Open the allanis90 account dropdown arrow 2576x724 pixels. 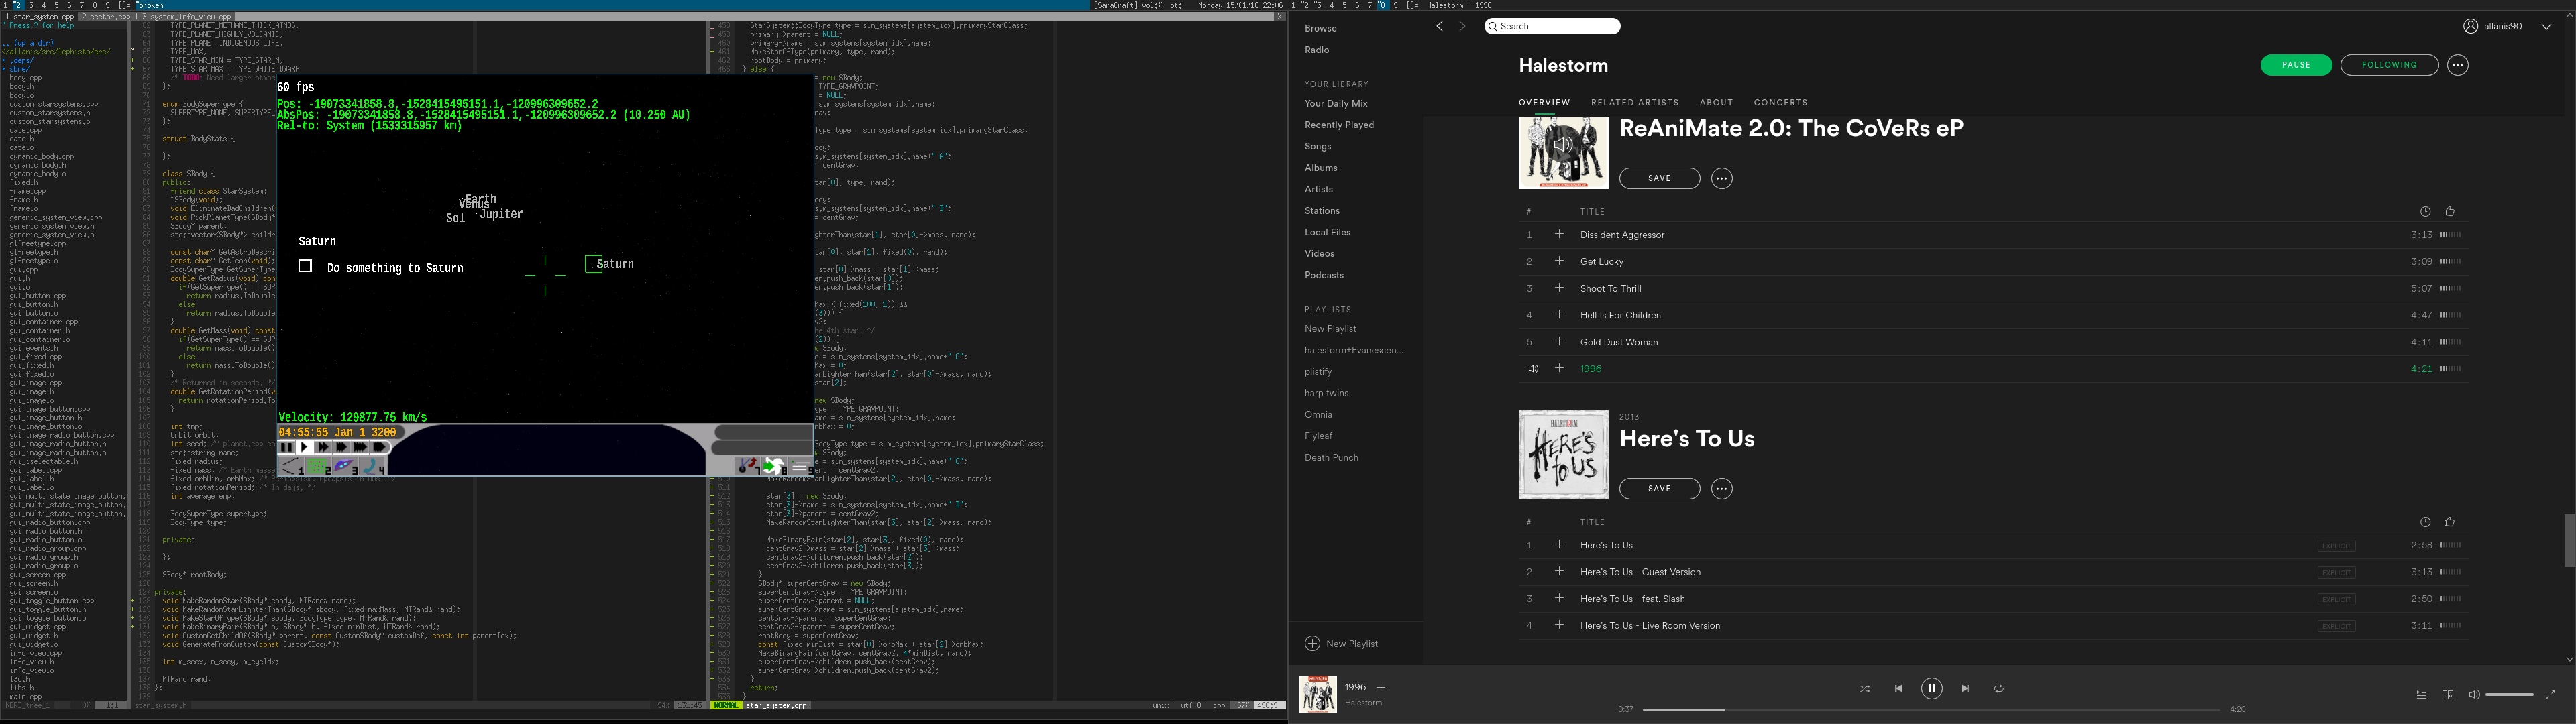pyautogui.click(x=2545, y=27)
